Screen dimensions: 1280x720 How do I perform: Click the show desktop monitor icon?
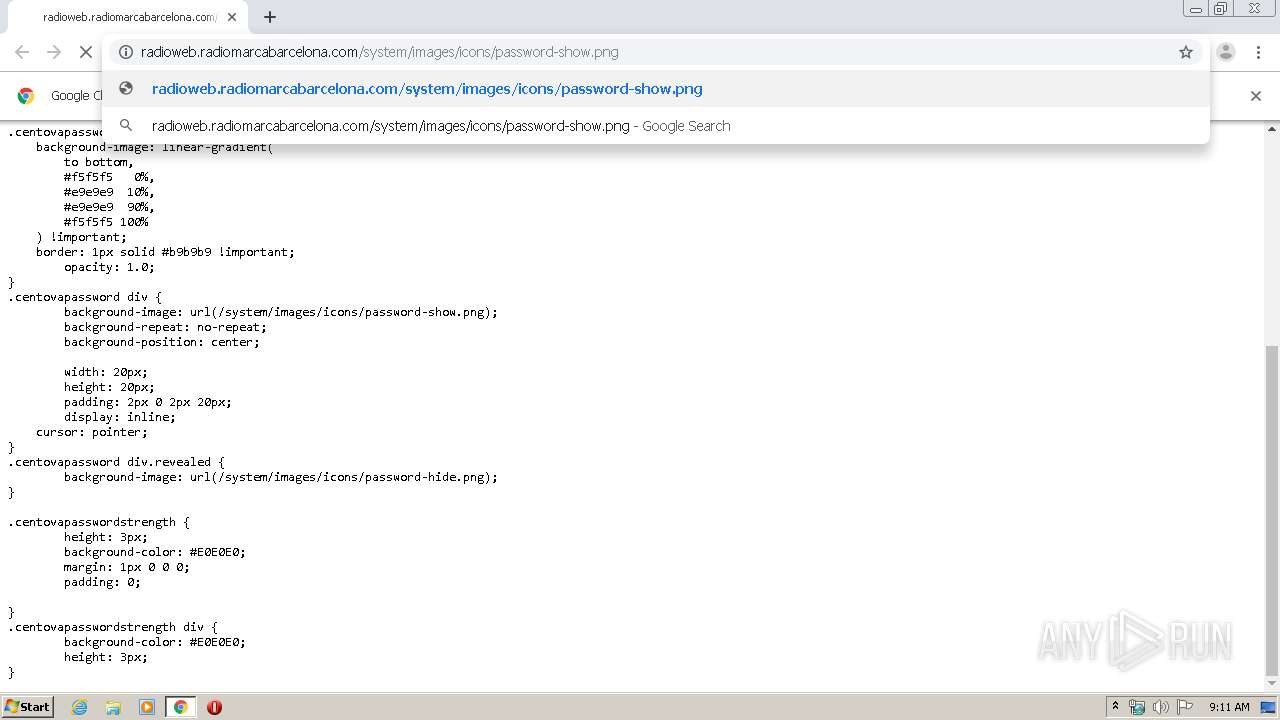point(1268,707)
